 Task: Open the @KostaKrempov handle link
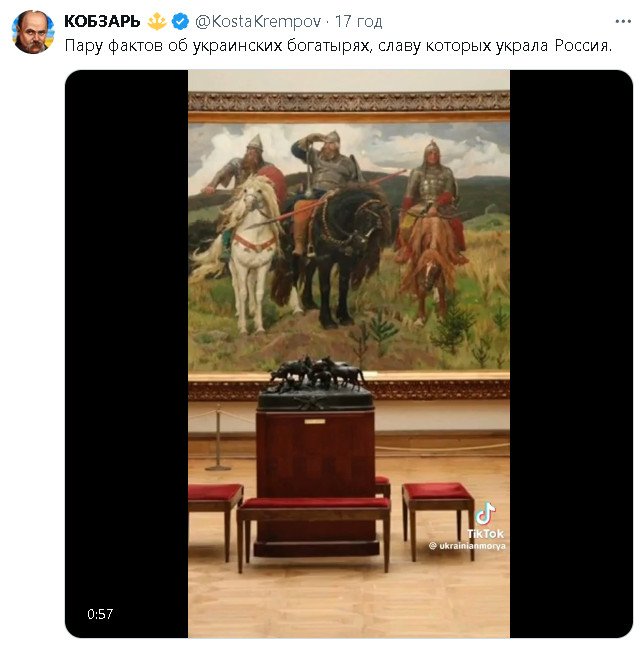pyautogui.click(x=258, y=22)
